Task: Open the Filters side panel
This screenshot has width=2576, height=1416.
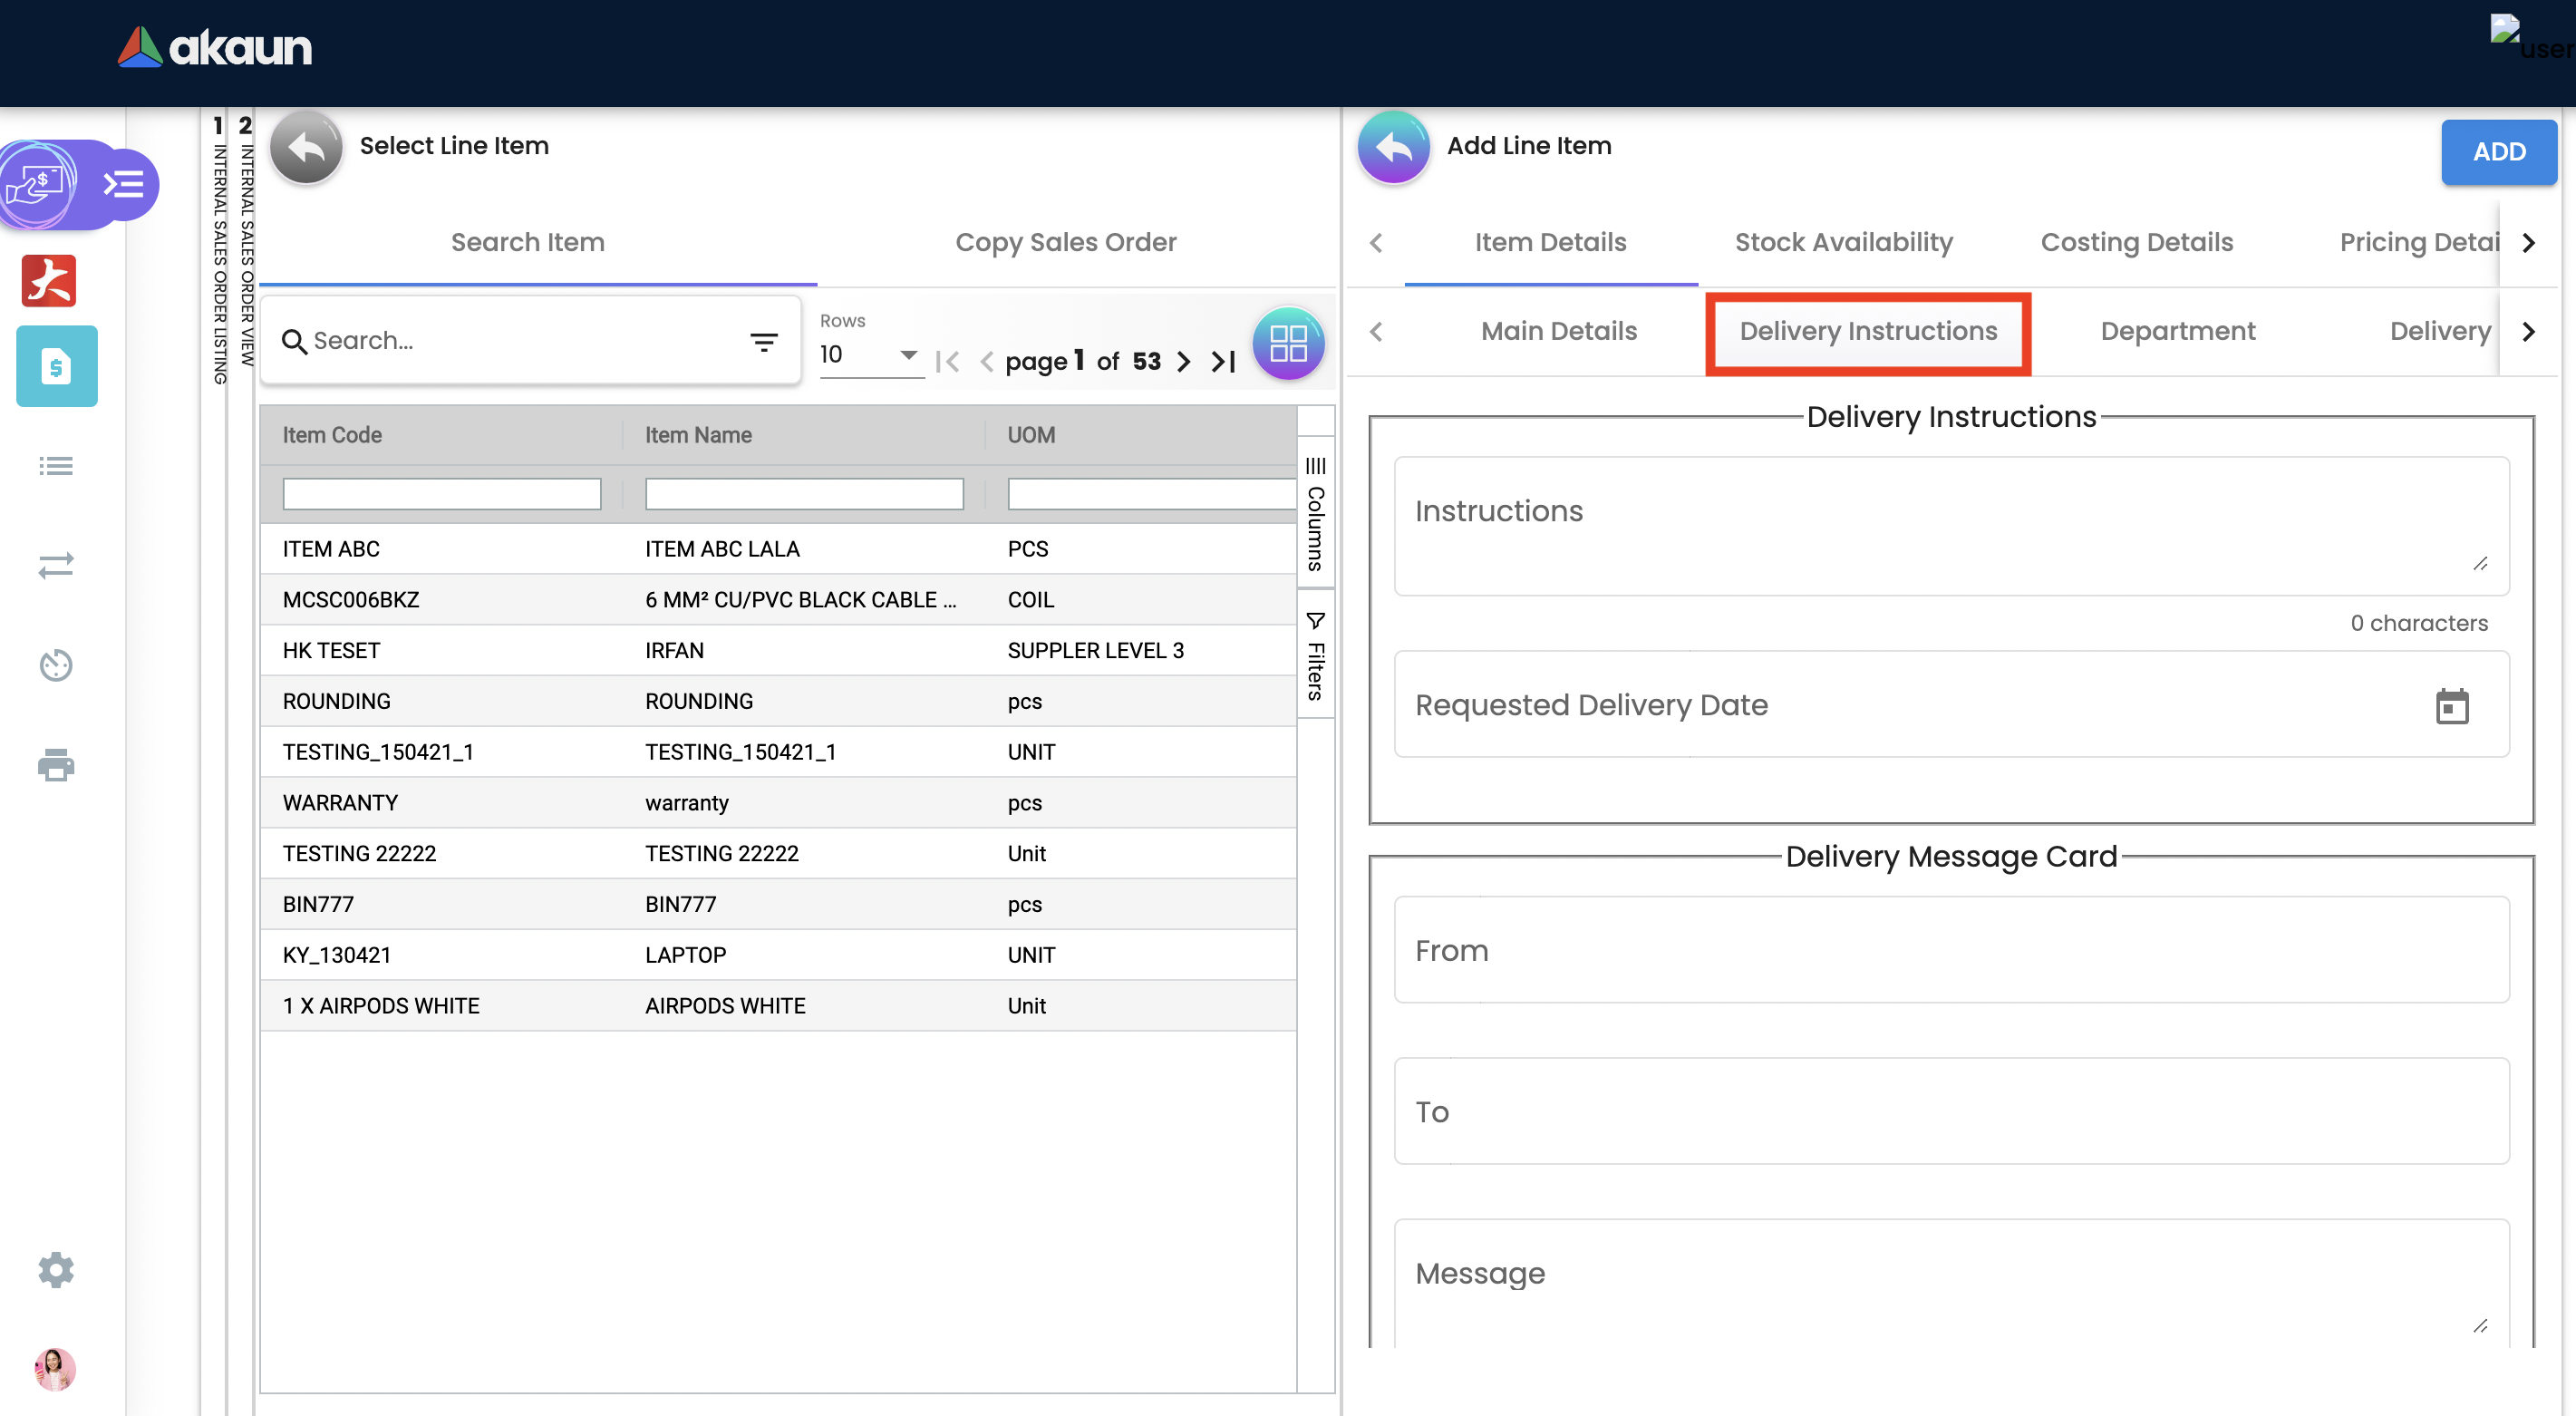Action: [x=1315, y=655]
